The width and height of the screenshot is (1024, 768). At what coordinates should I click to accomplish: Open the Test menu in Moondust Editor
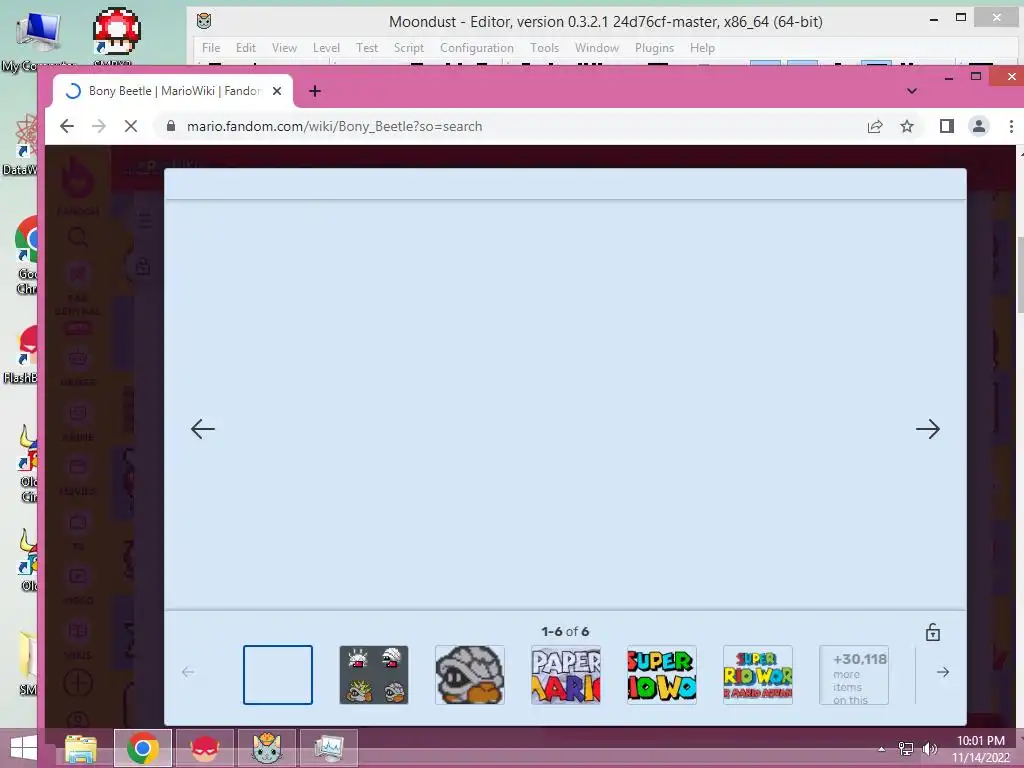(x=366, y=48)
